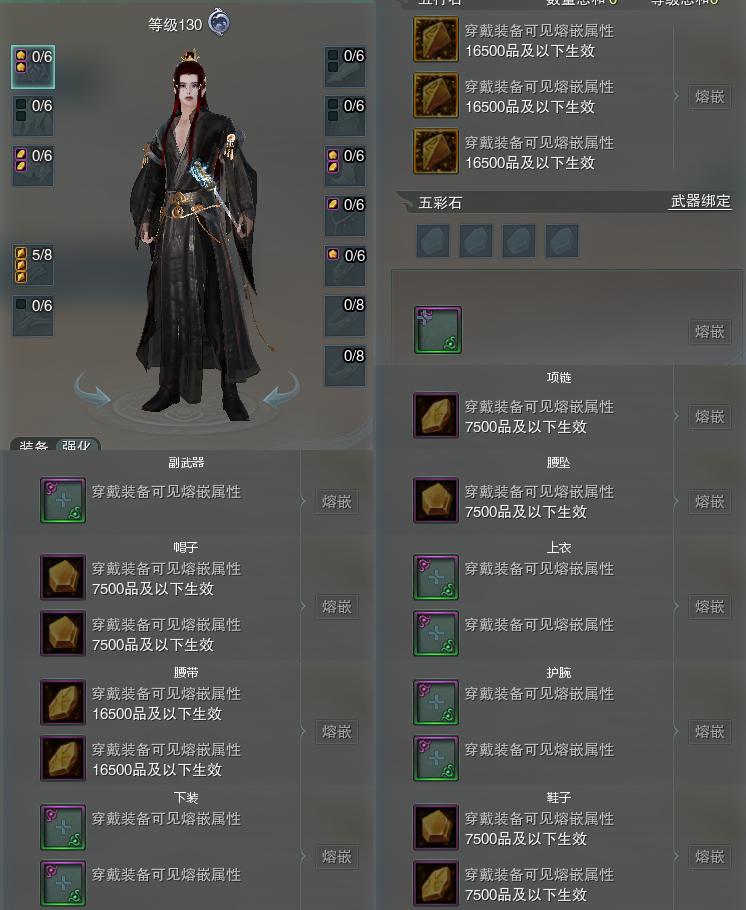Rotate character left with the curved arrow
Viewport: 746px width, 910px height.
(x=92, y=387)
